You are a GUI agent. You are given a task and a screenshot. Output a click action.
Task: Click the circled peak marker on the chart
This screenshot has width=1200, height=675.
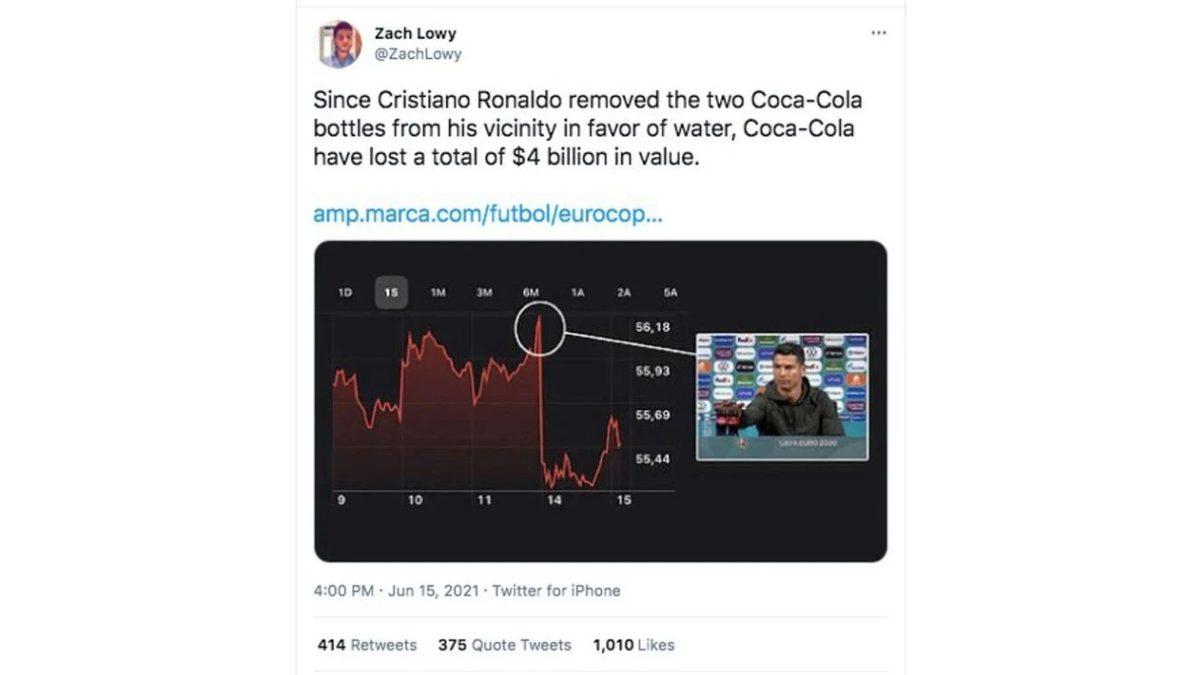pos(539,330)
